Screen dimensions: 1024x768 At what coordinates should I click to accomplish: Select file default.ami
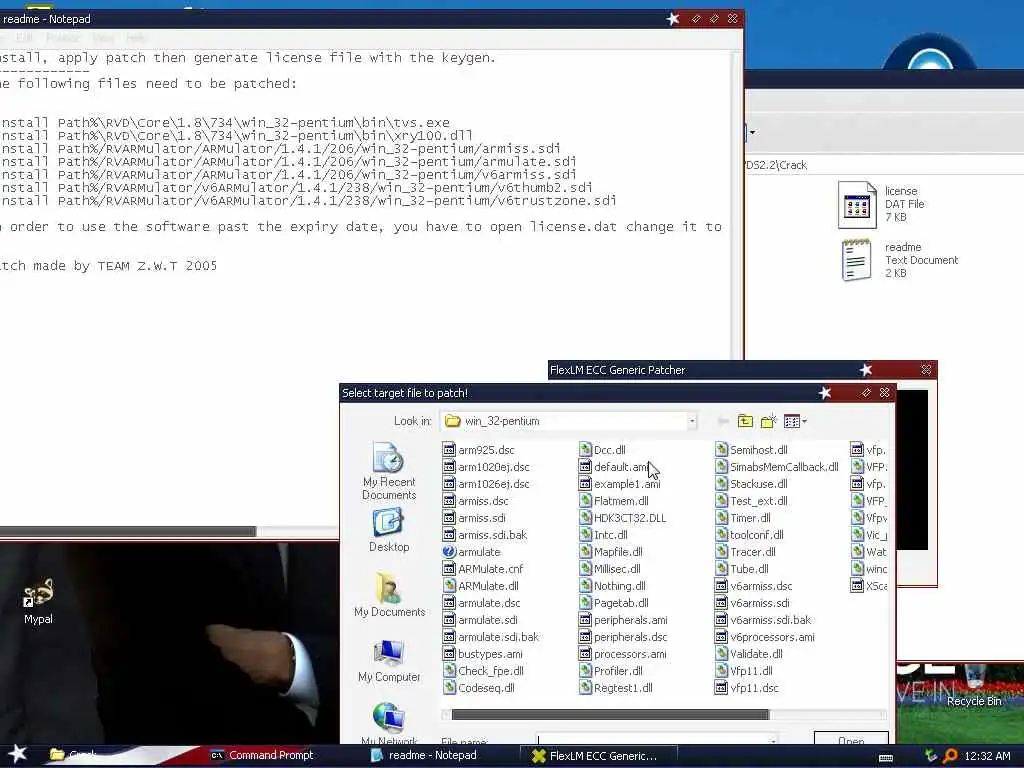click(x=614, y=467)
